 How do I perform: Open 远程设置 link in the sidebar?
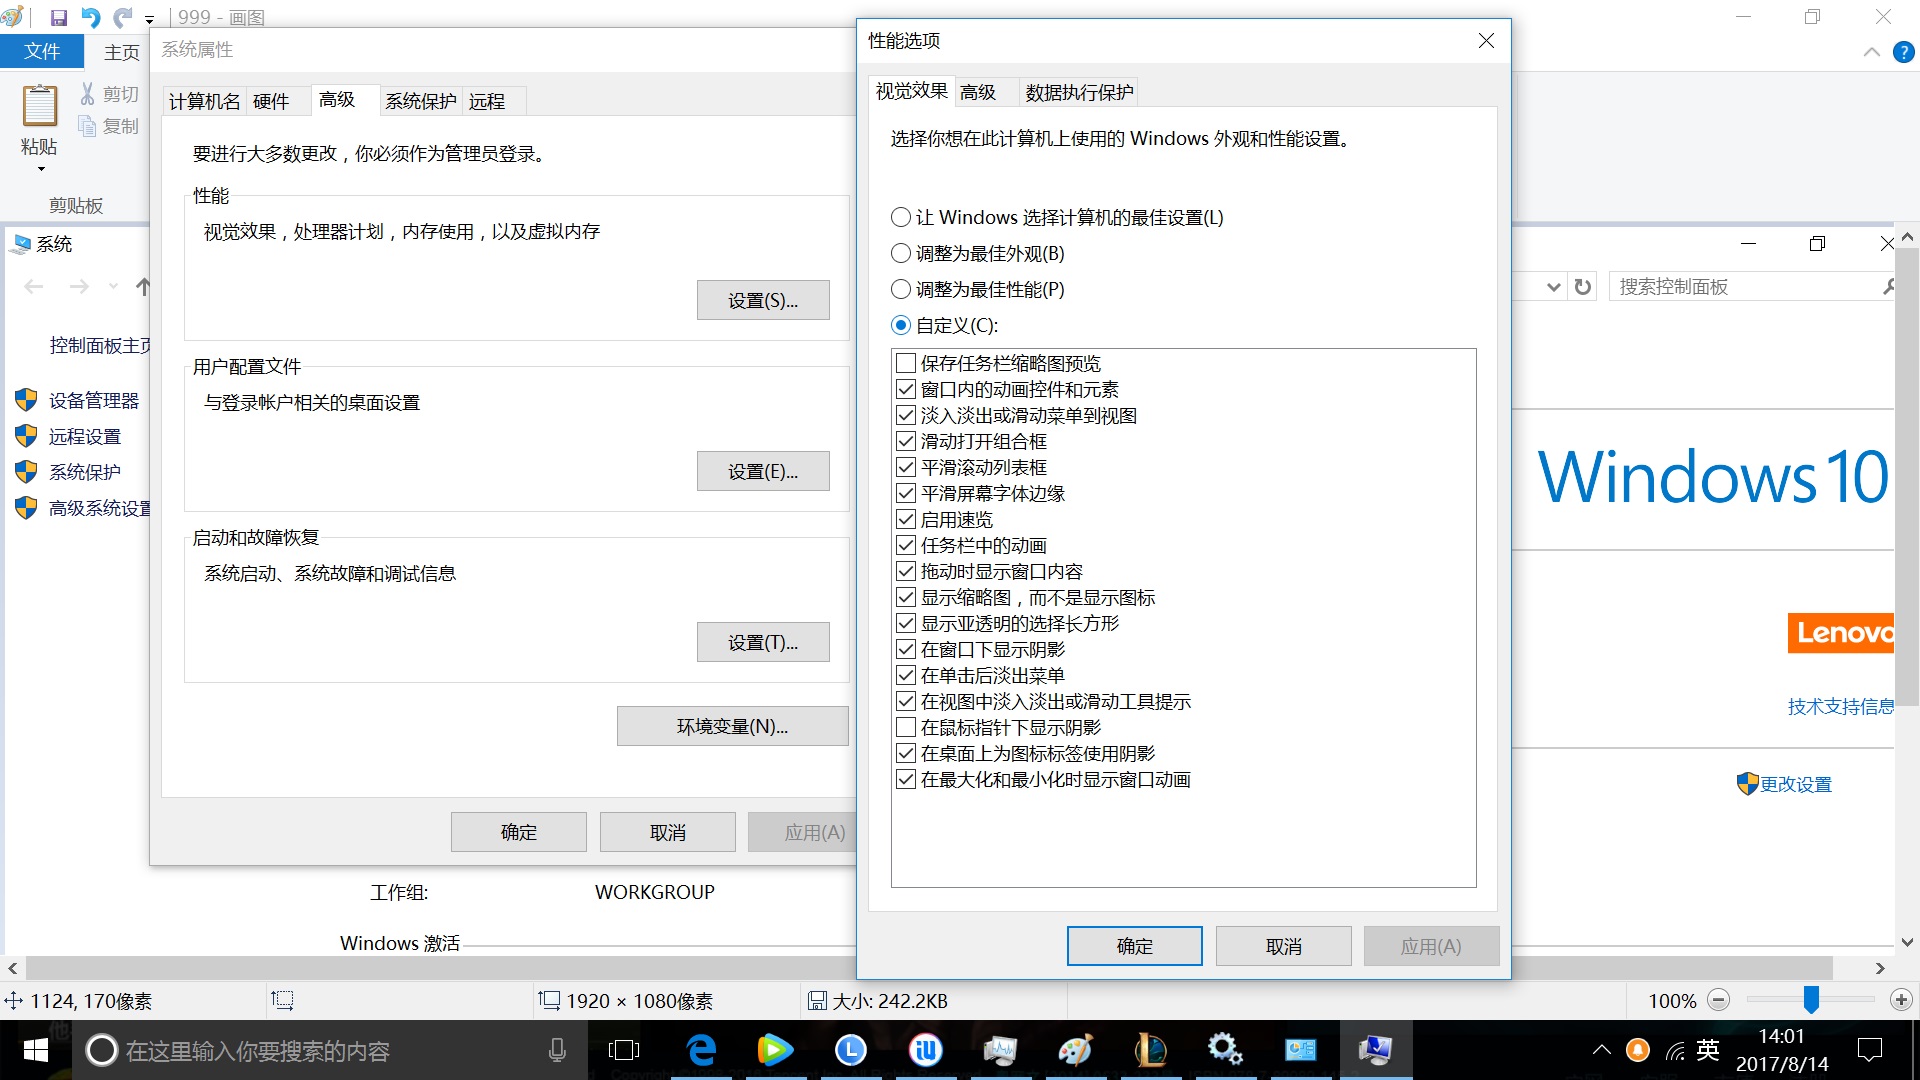87,436
